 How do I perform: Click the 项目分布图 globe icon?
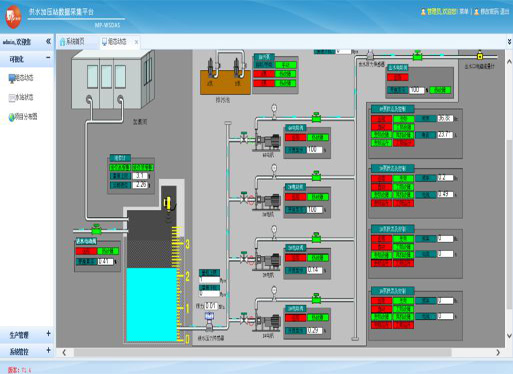12,117
